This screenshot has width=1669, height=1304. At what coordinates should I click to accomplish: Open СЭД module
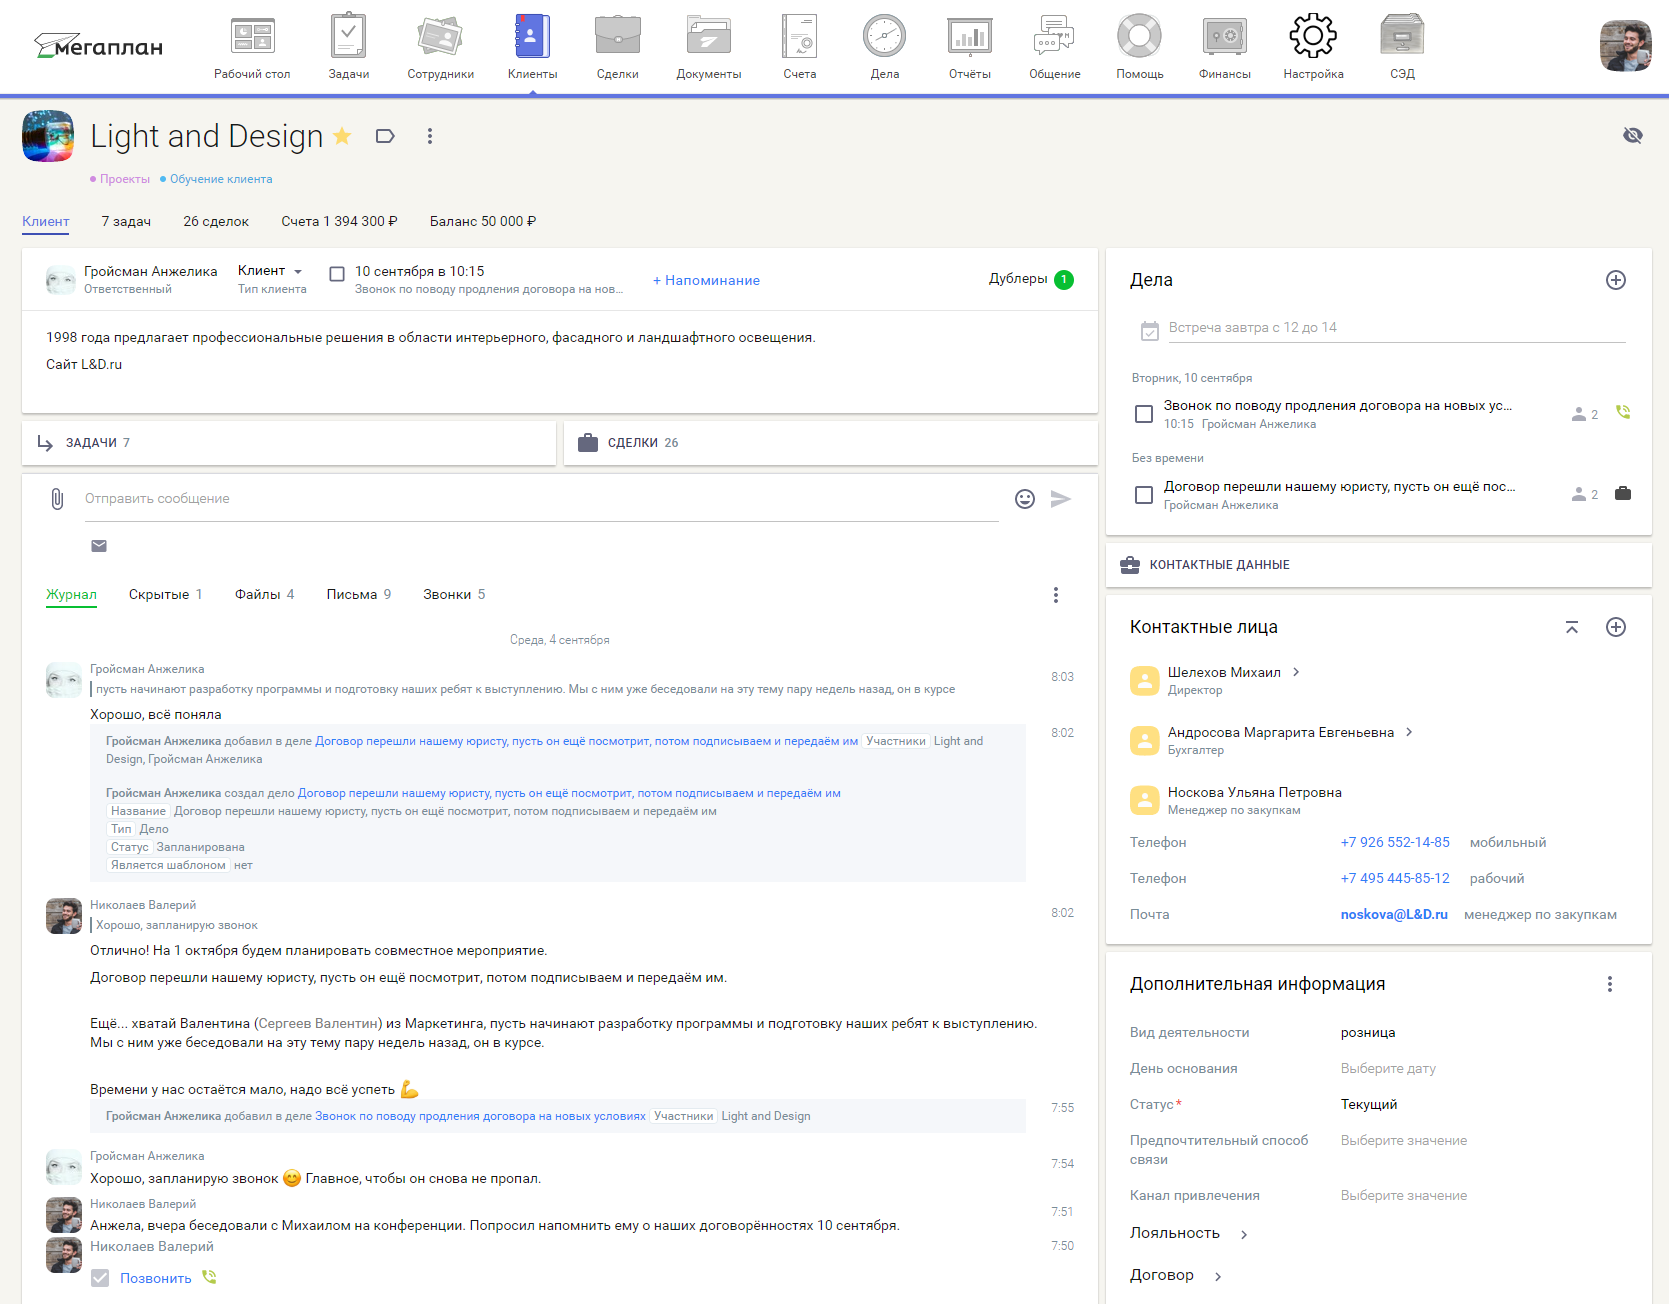(x=1402, y=47)
